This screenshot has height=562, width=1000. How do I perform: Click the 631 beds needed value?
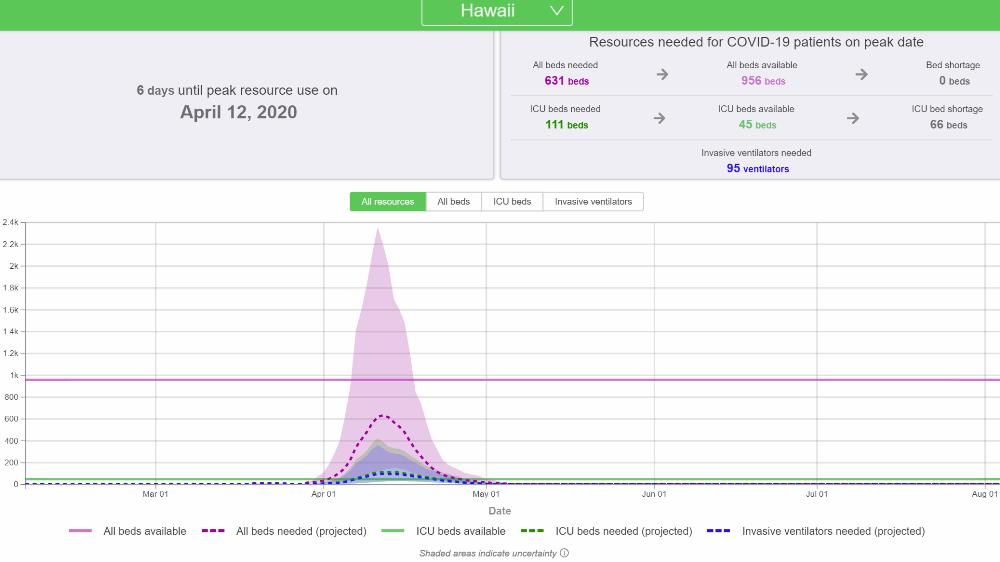click(x=566, y=81)
